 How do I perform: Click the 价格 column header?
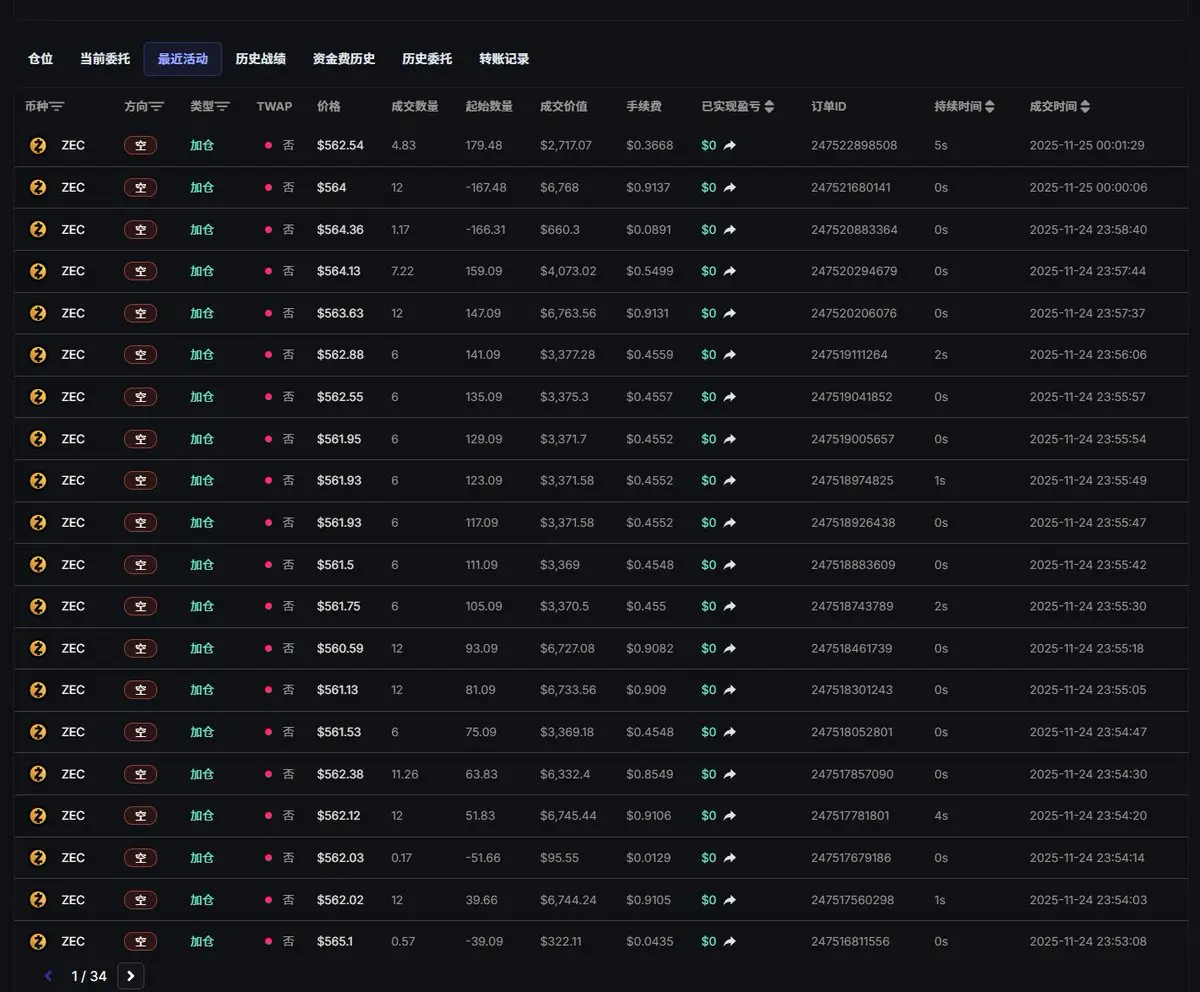329,106
